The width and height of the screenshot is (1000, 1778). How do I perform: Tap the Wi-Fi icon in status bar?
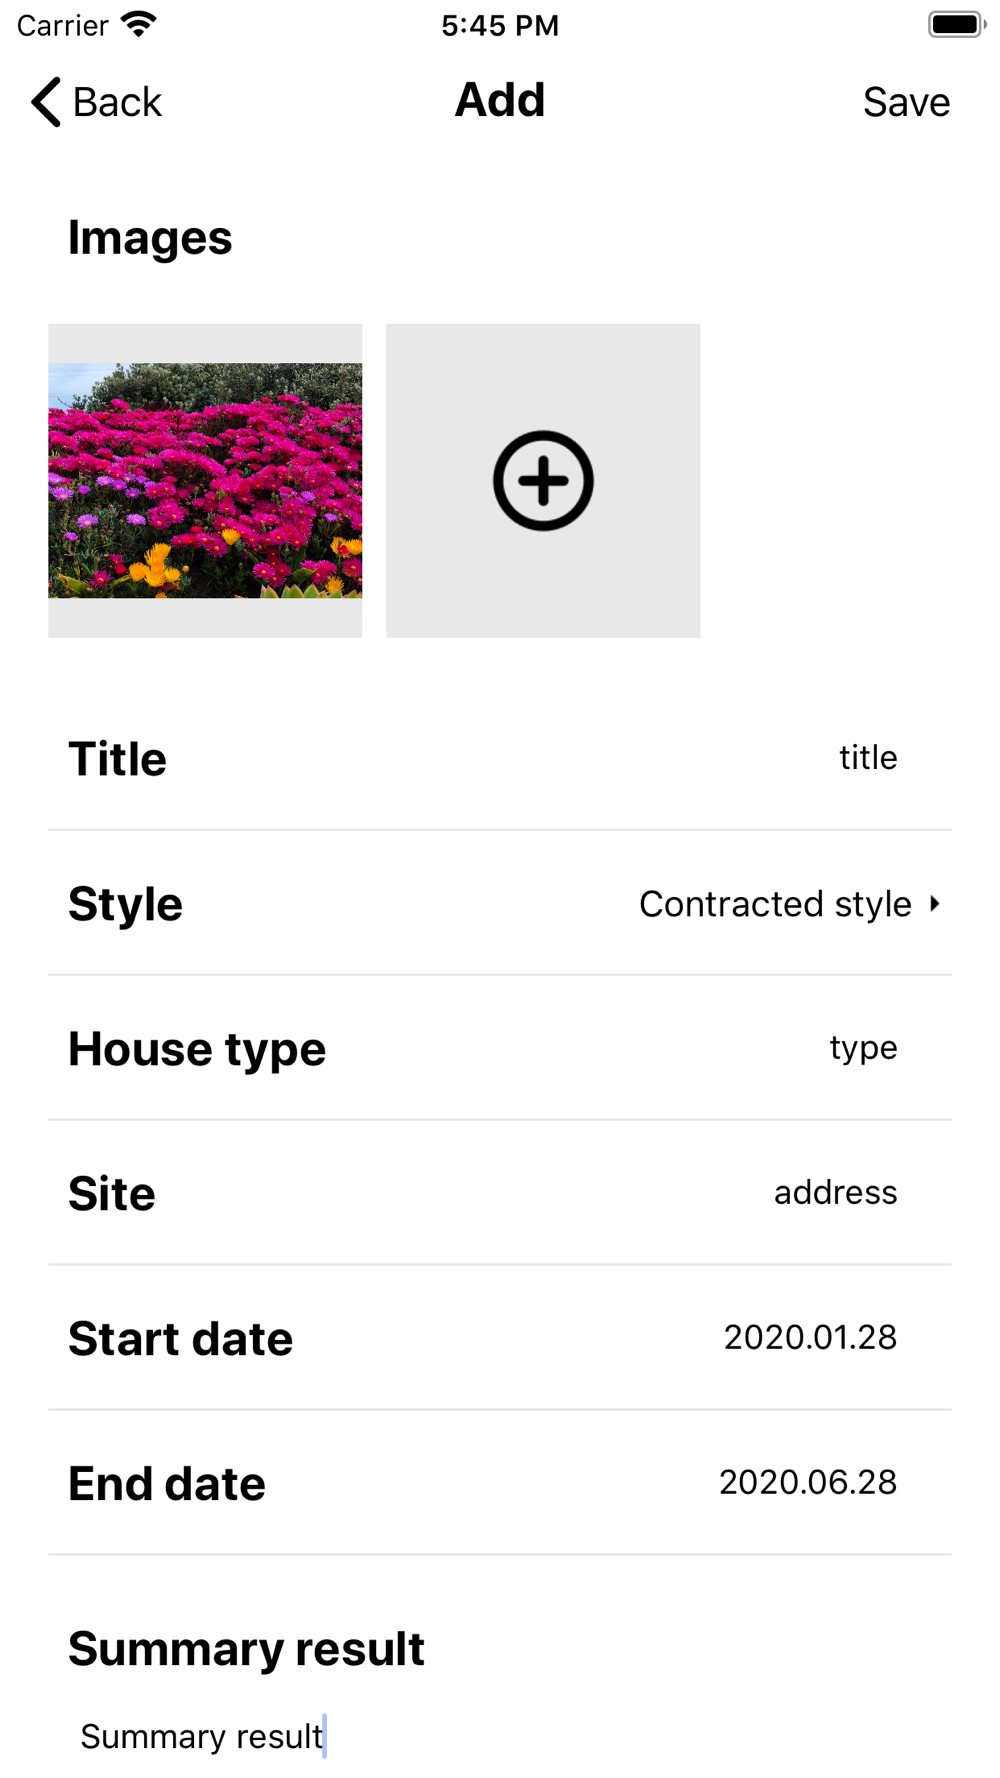139,24
